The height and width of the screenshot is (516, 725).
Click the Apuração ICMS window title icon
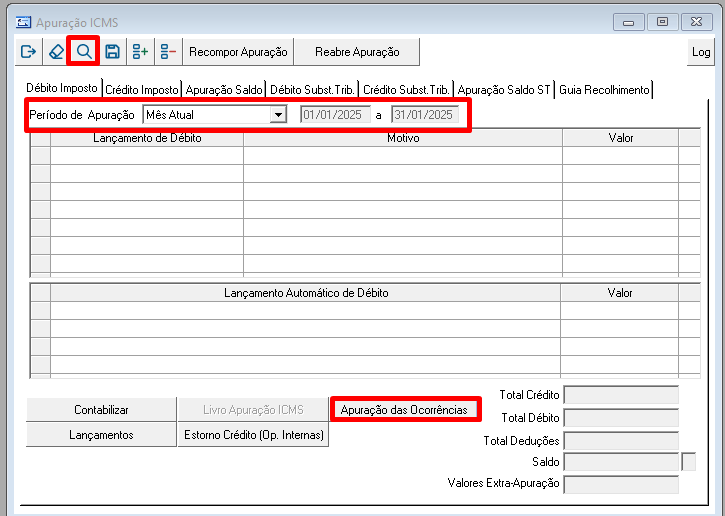(x=23, y=21)
